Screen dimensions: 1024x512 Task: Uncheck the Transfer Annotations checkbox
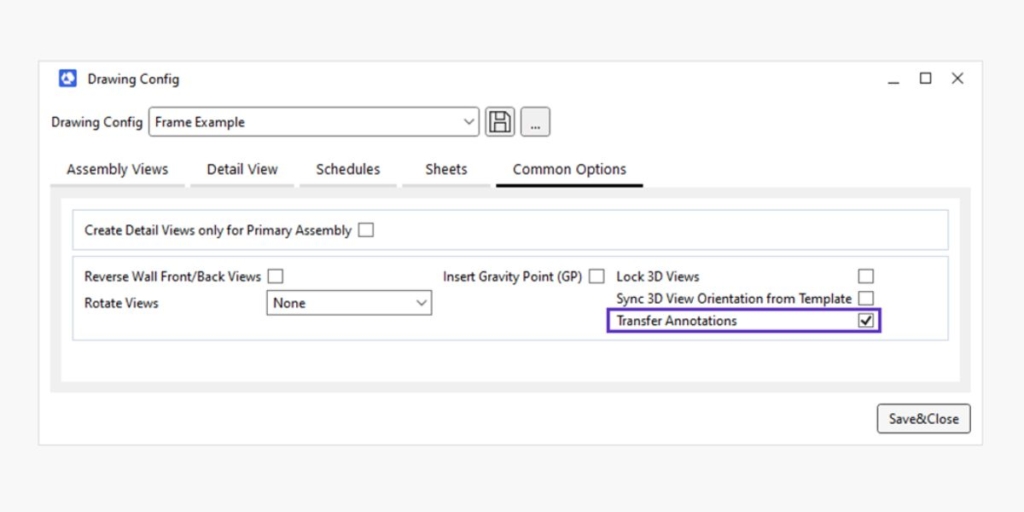pyautogui.click(x=866, y=321)
